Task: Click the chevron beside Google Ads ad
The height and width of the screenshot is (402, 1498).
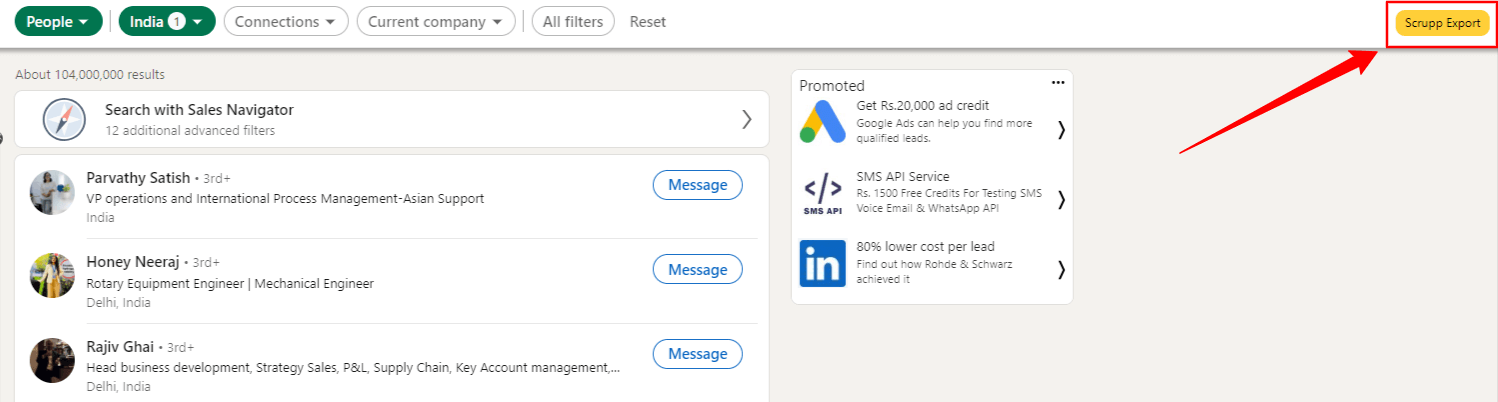Action: click(1061, 129)
